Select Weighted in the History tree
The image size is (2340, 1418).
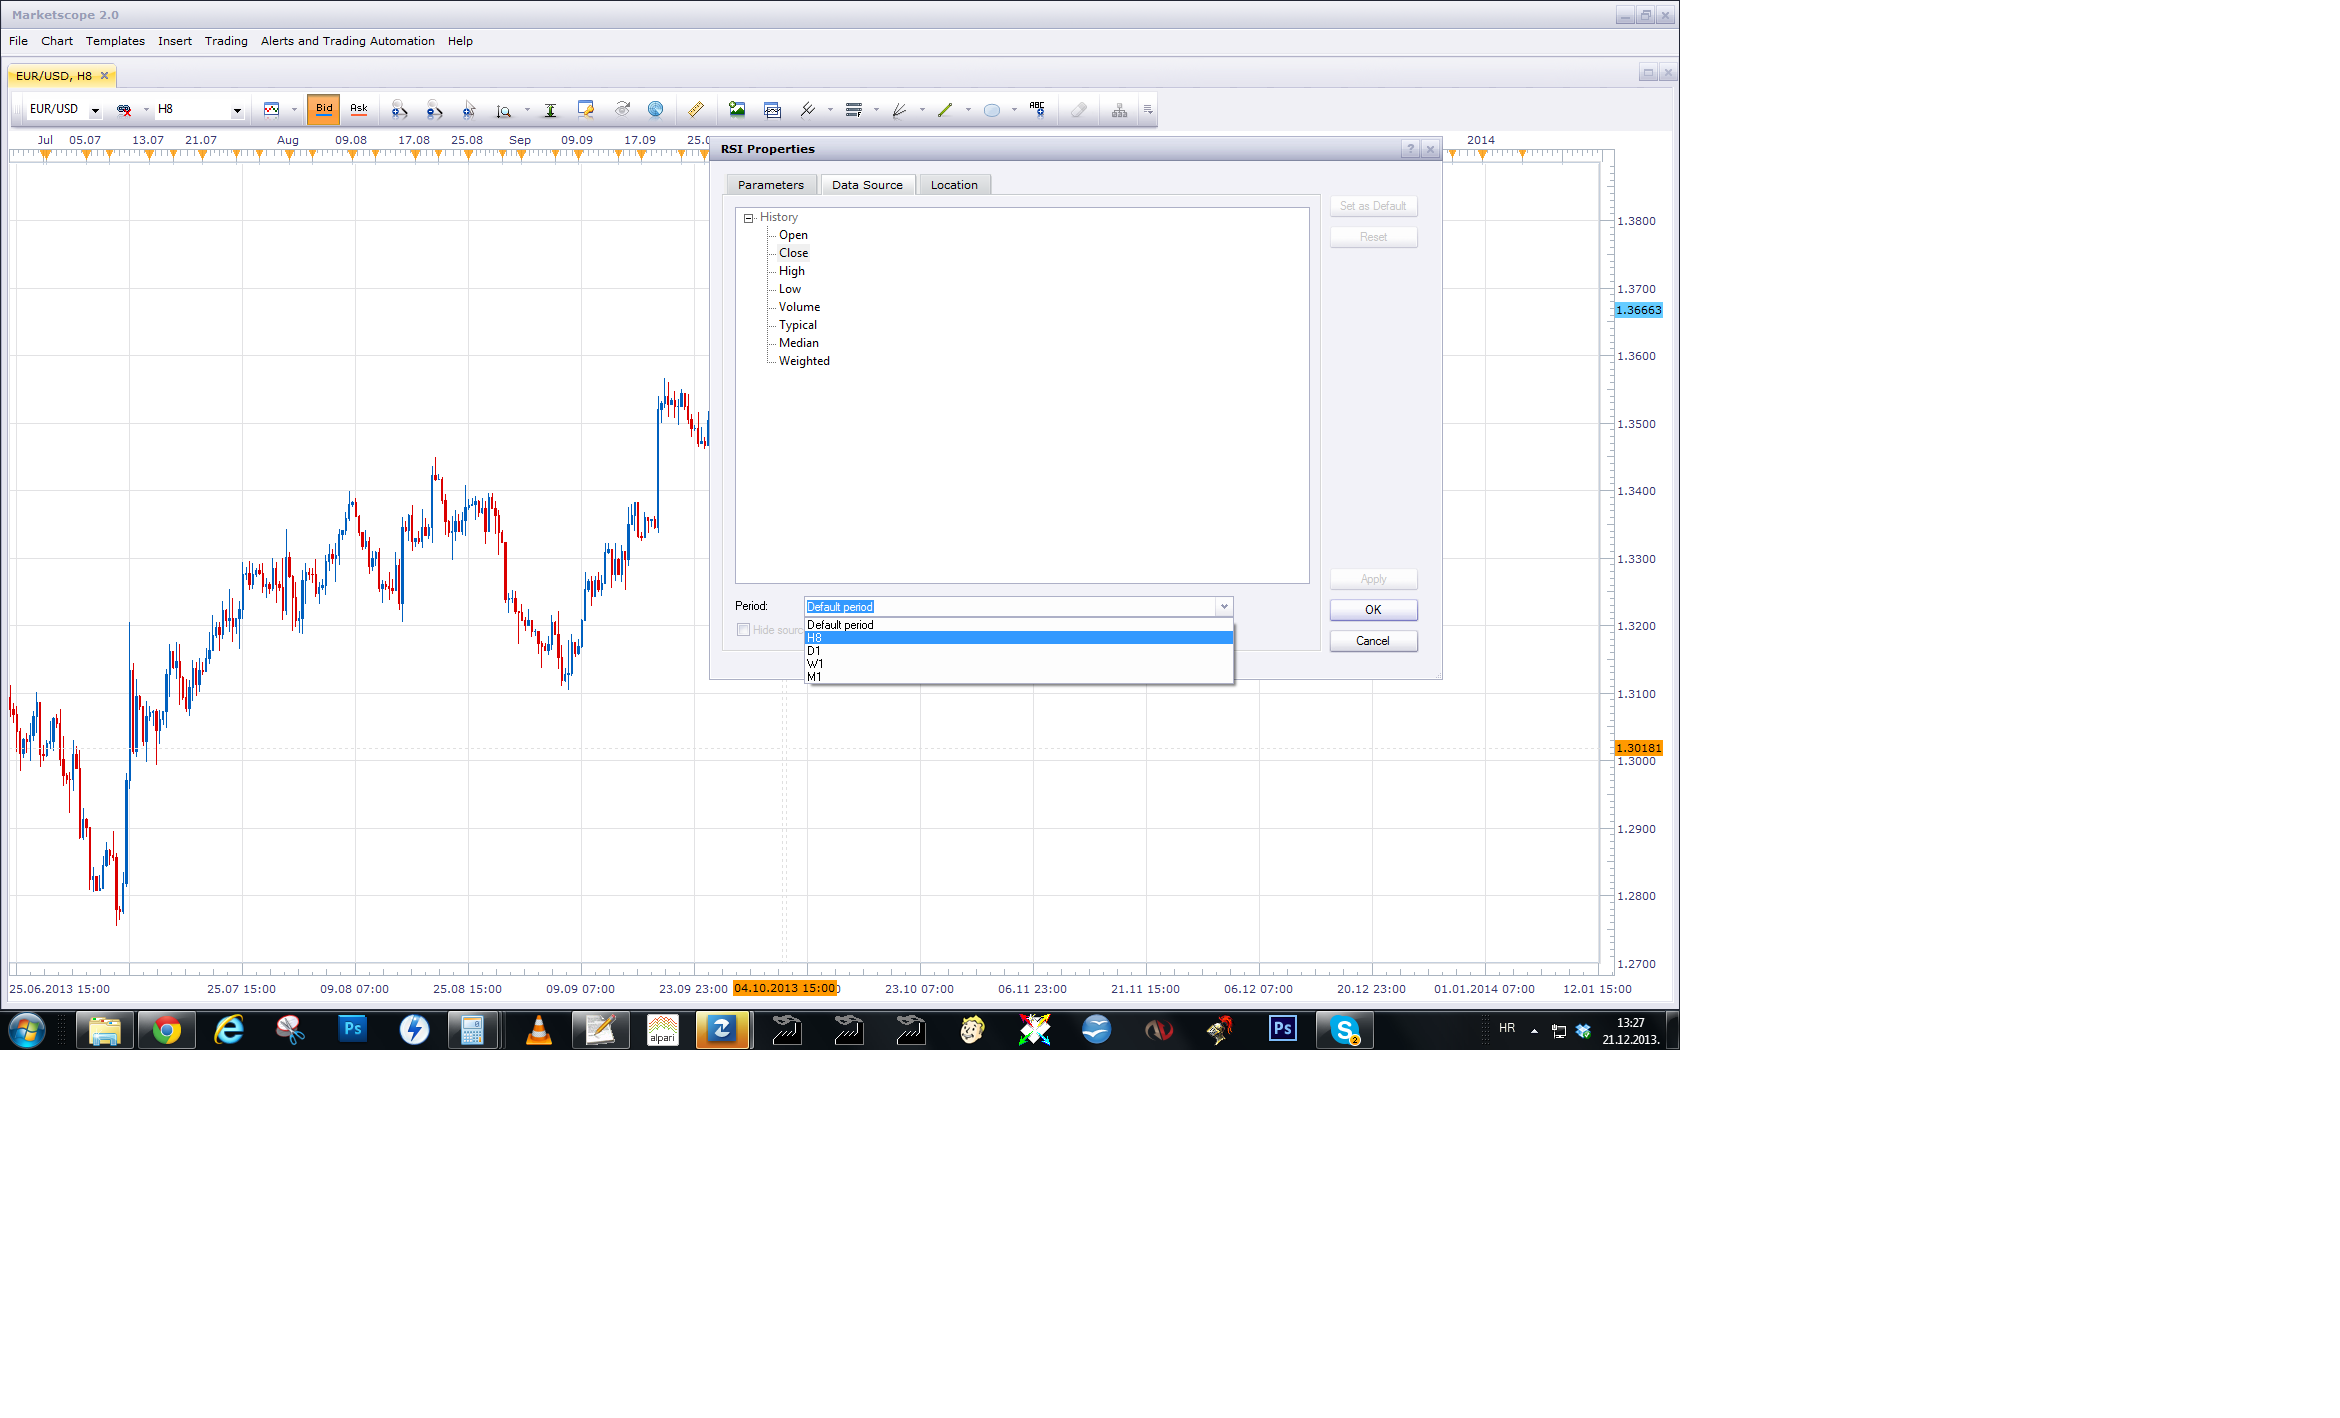click(x=804, y=361)
